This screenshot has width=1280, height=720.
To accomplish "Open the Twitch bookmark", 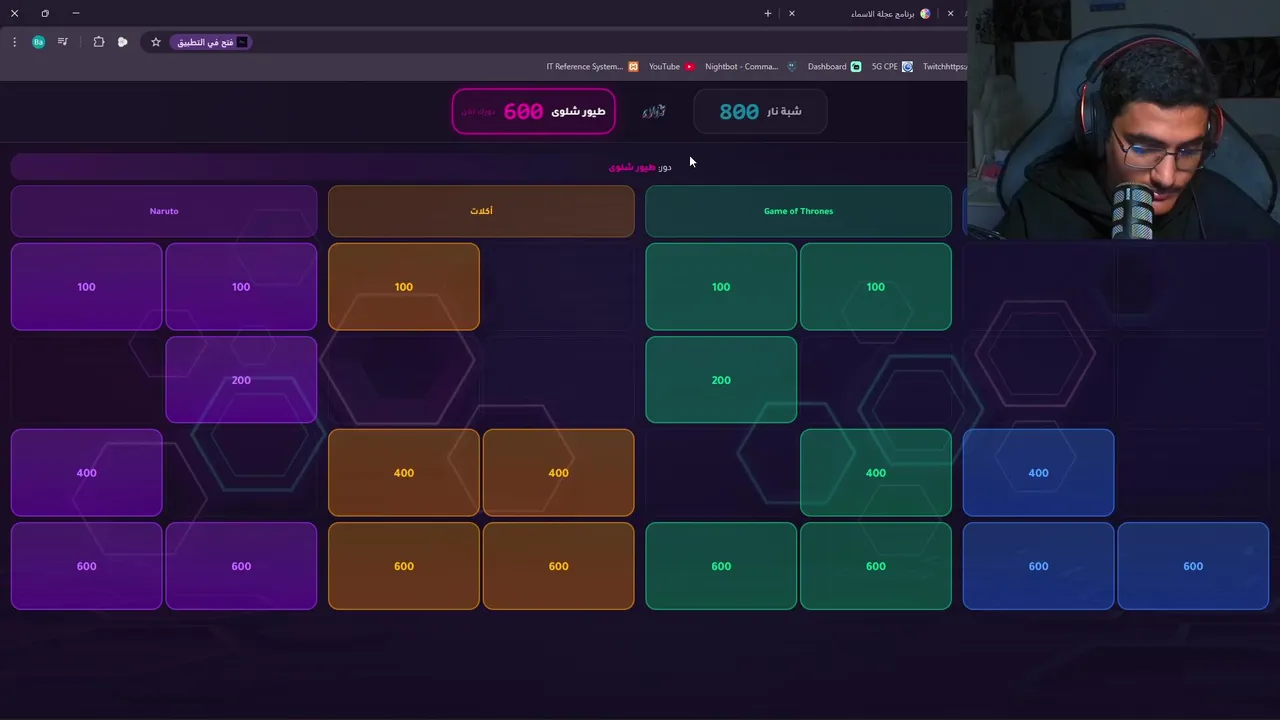I will [944, 67].
